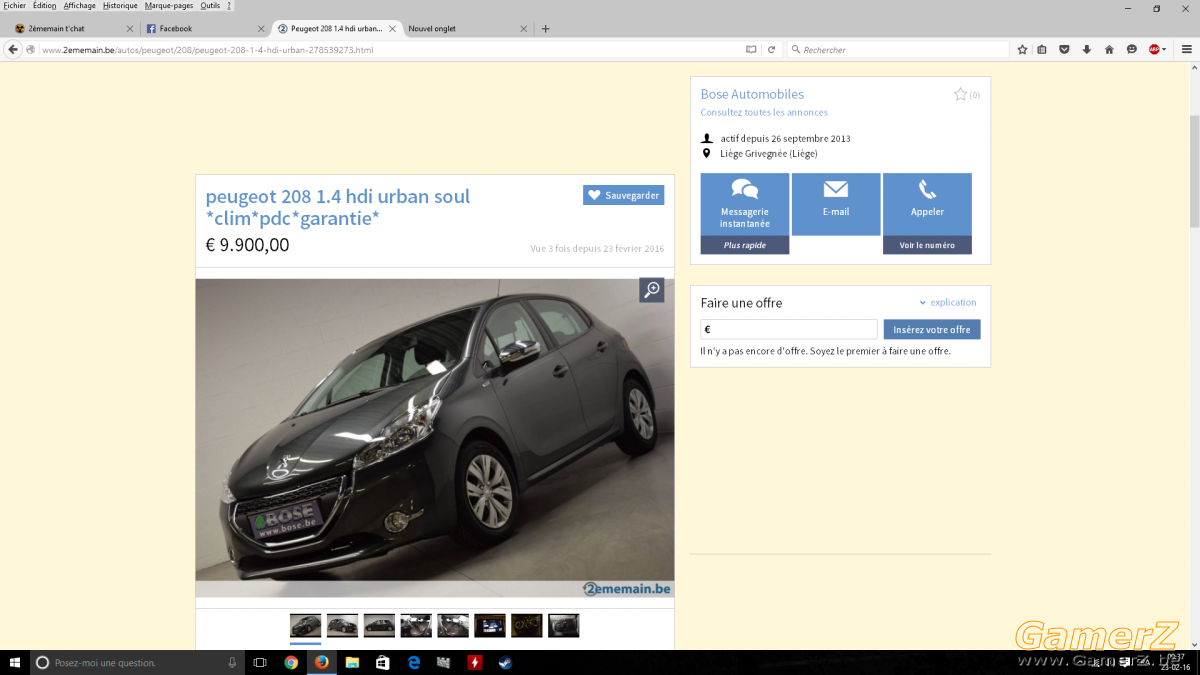The image size is (1200, 675).
Task: Click 'Voir le numéro' under Appeler
Action: pyautogui.click(x=927, y=245)
